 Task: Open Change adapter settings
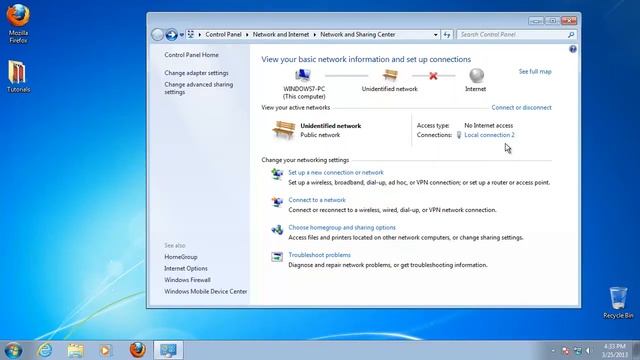click(196, 73)
